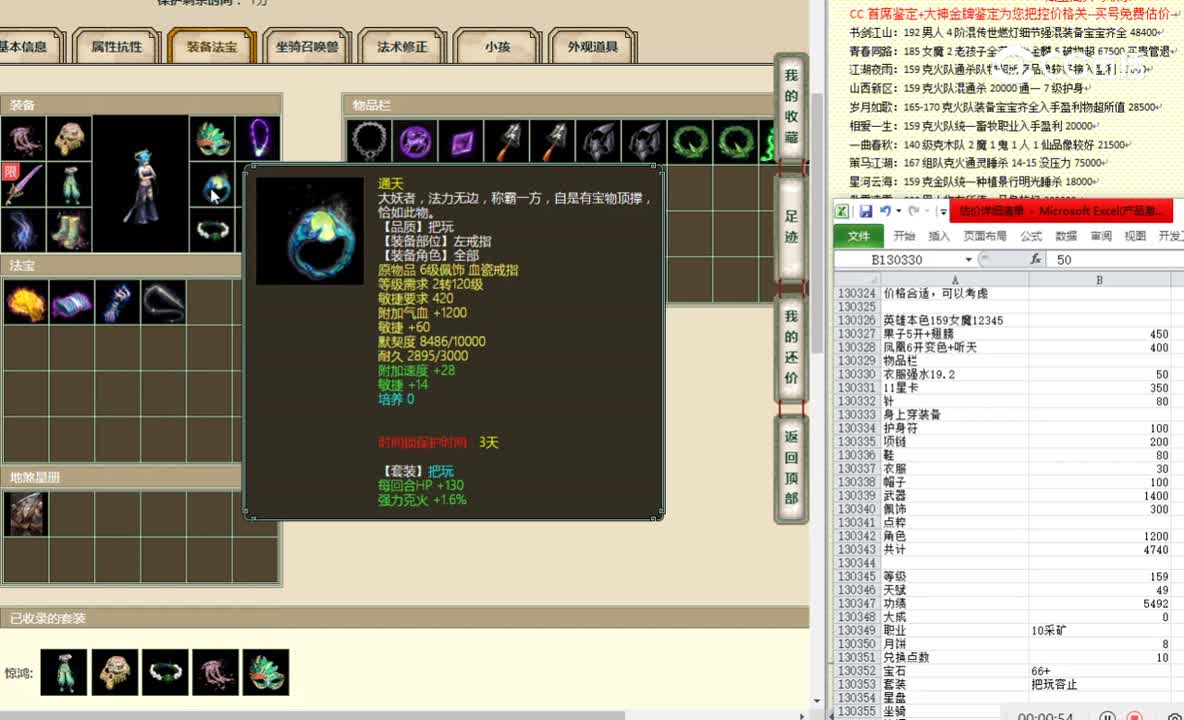The image size is (1184, 720).
Task: Click the 我的收藏 side button
Action: [791, 106]
